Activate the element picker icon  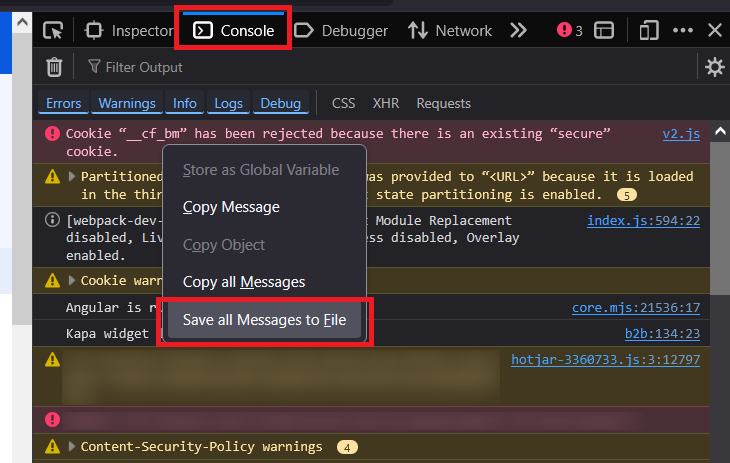53,31
